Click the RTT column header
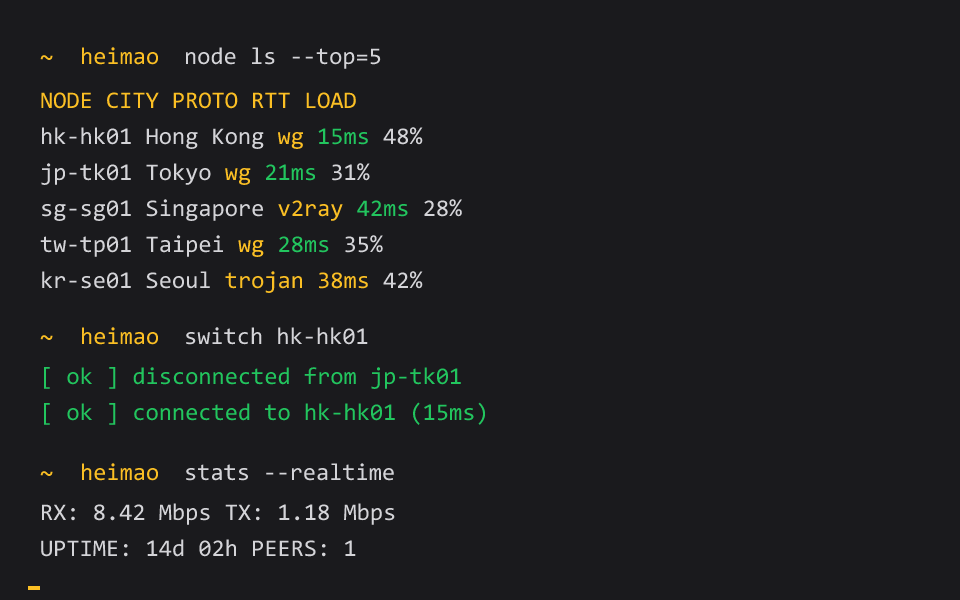 click(271, 100)
